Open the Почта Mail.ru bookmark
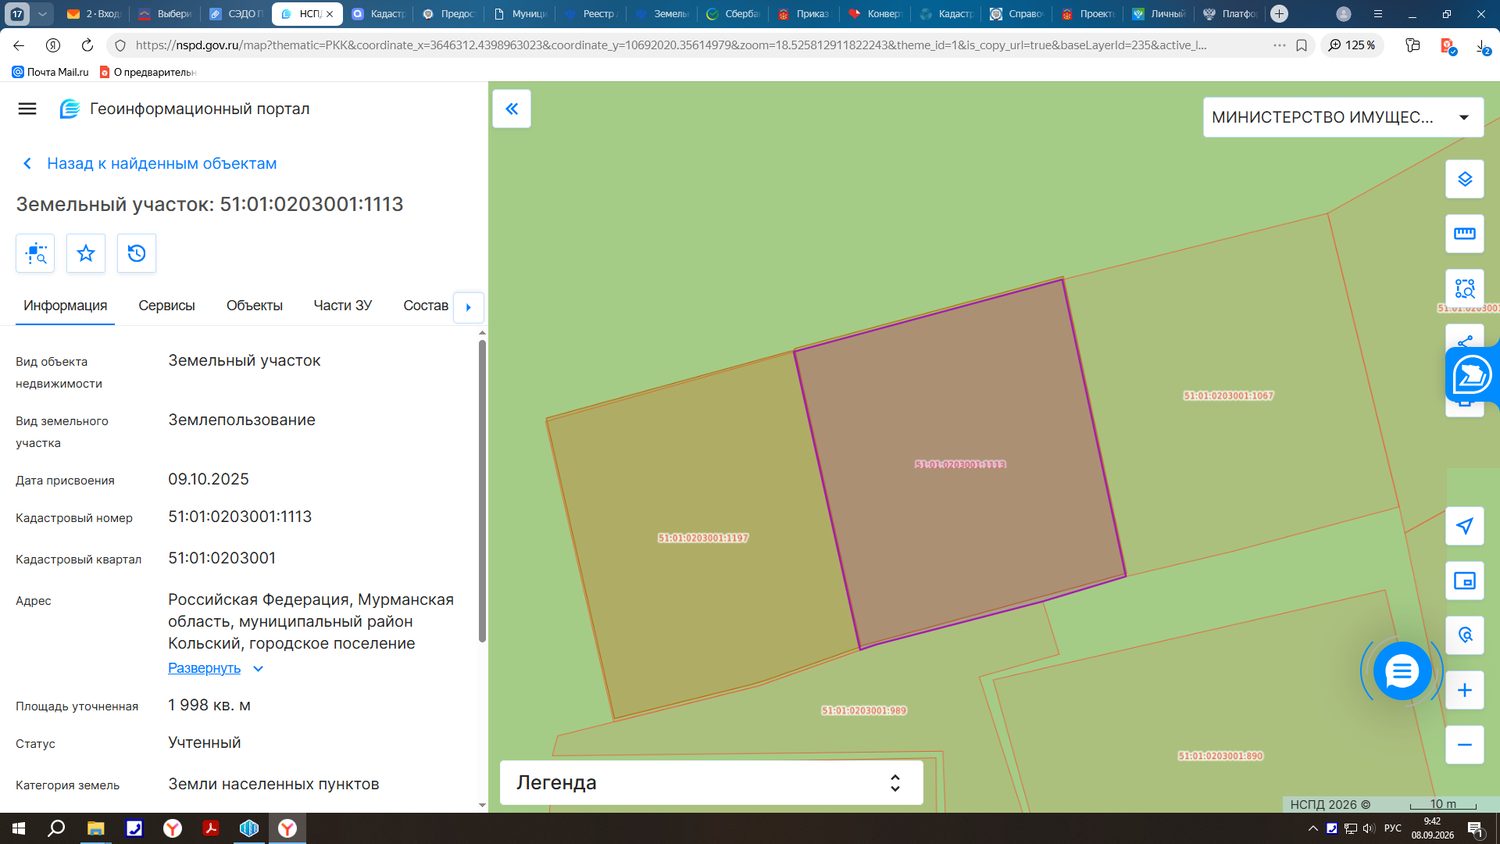 pyautogui.click(x=50, y=72)
